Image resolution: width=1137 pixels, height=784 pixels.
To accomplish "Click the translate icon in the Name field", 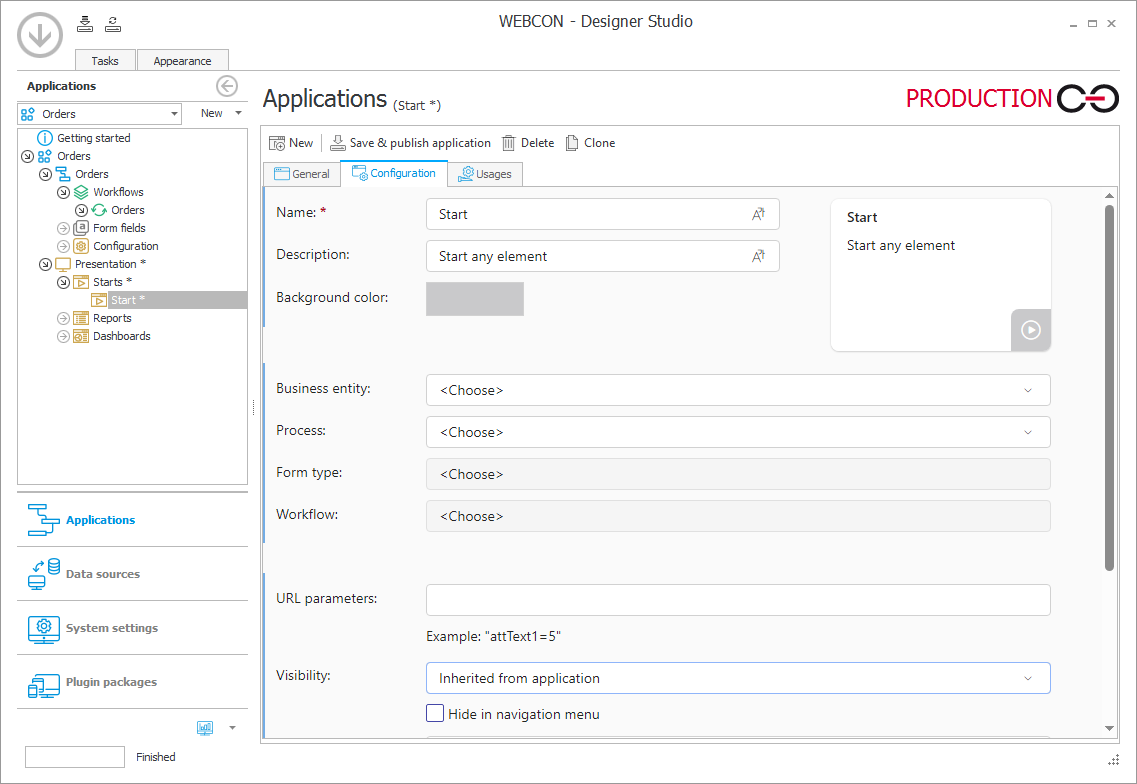I will tap(758, 214).
